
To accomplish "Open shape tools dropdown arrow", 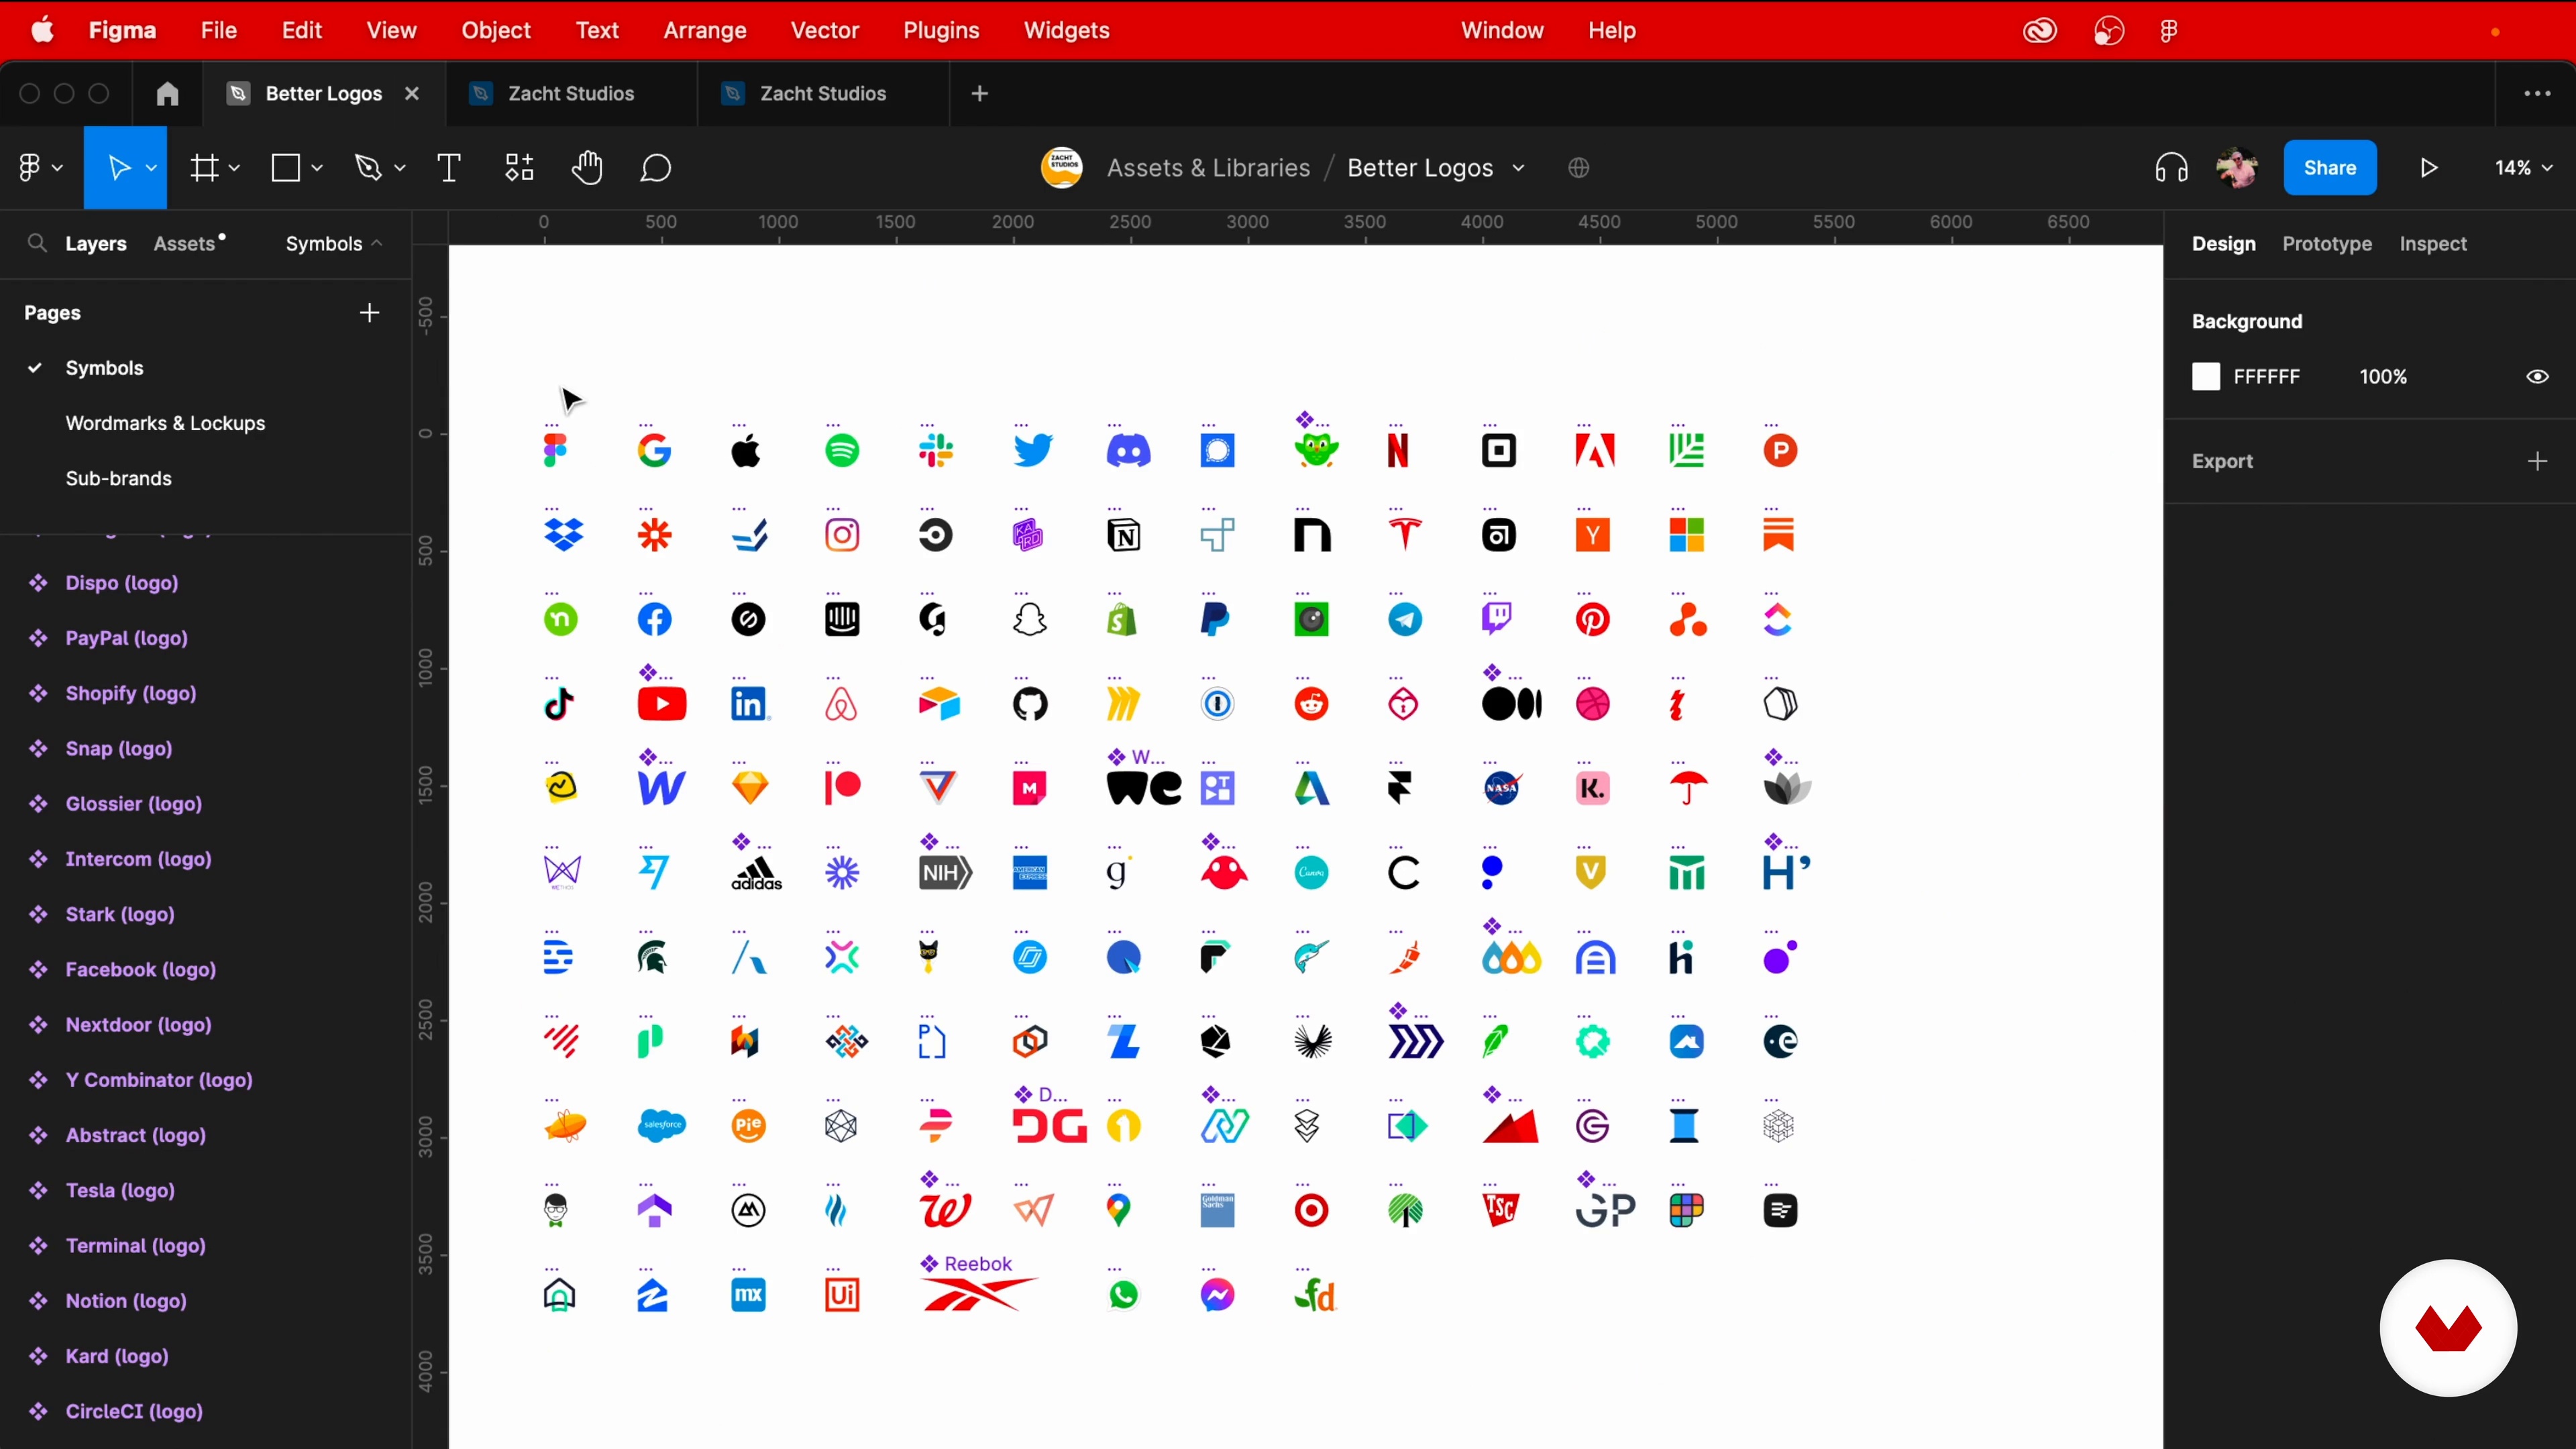I will pyautogui.click(x=317, y=168).
